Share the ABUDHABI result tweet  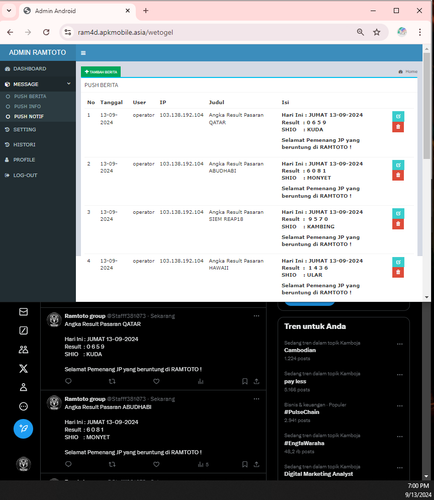(256, 464)
